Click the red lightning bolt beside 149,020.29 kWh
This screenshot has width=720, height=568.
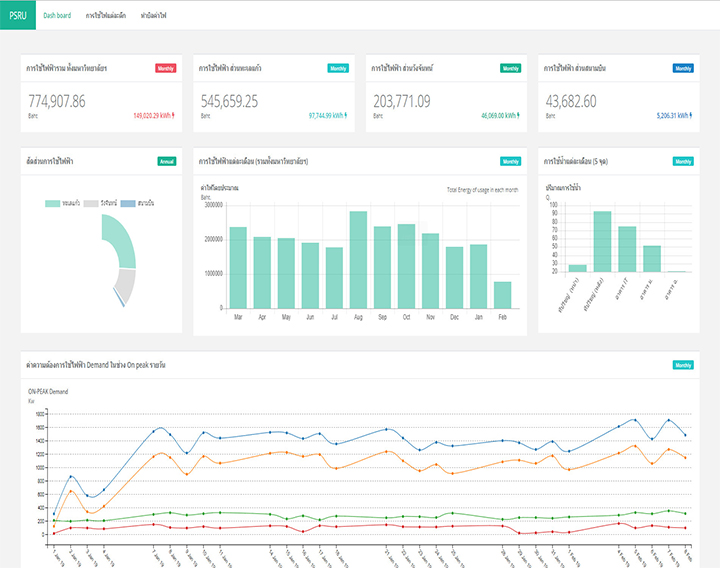coord(173,115)
